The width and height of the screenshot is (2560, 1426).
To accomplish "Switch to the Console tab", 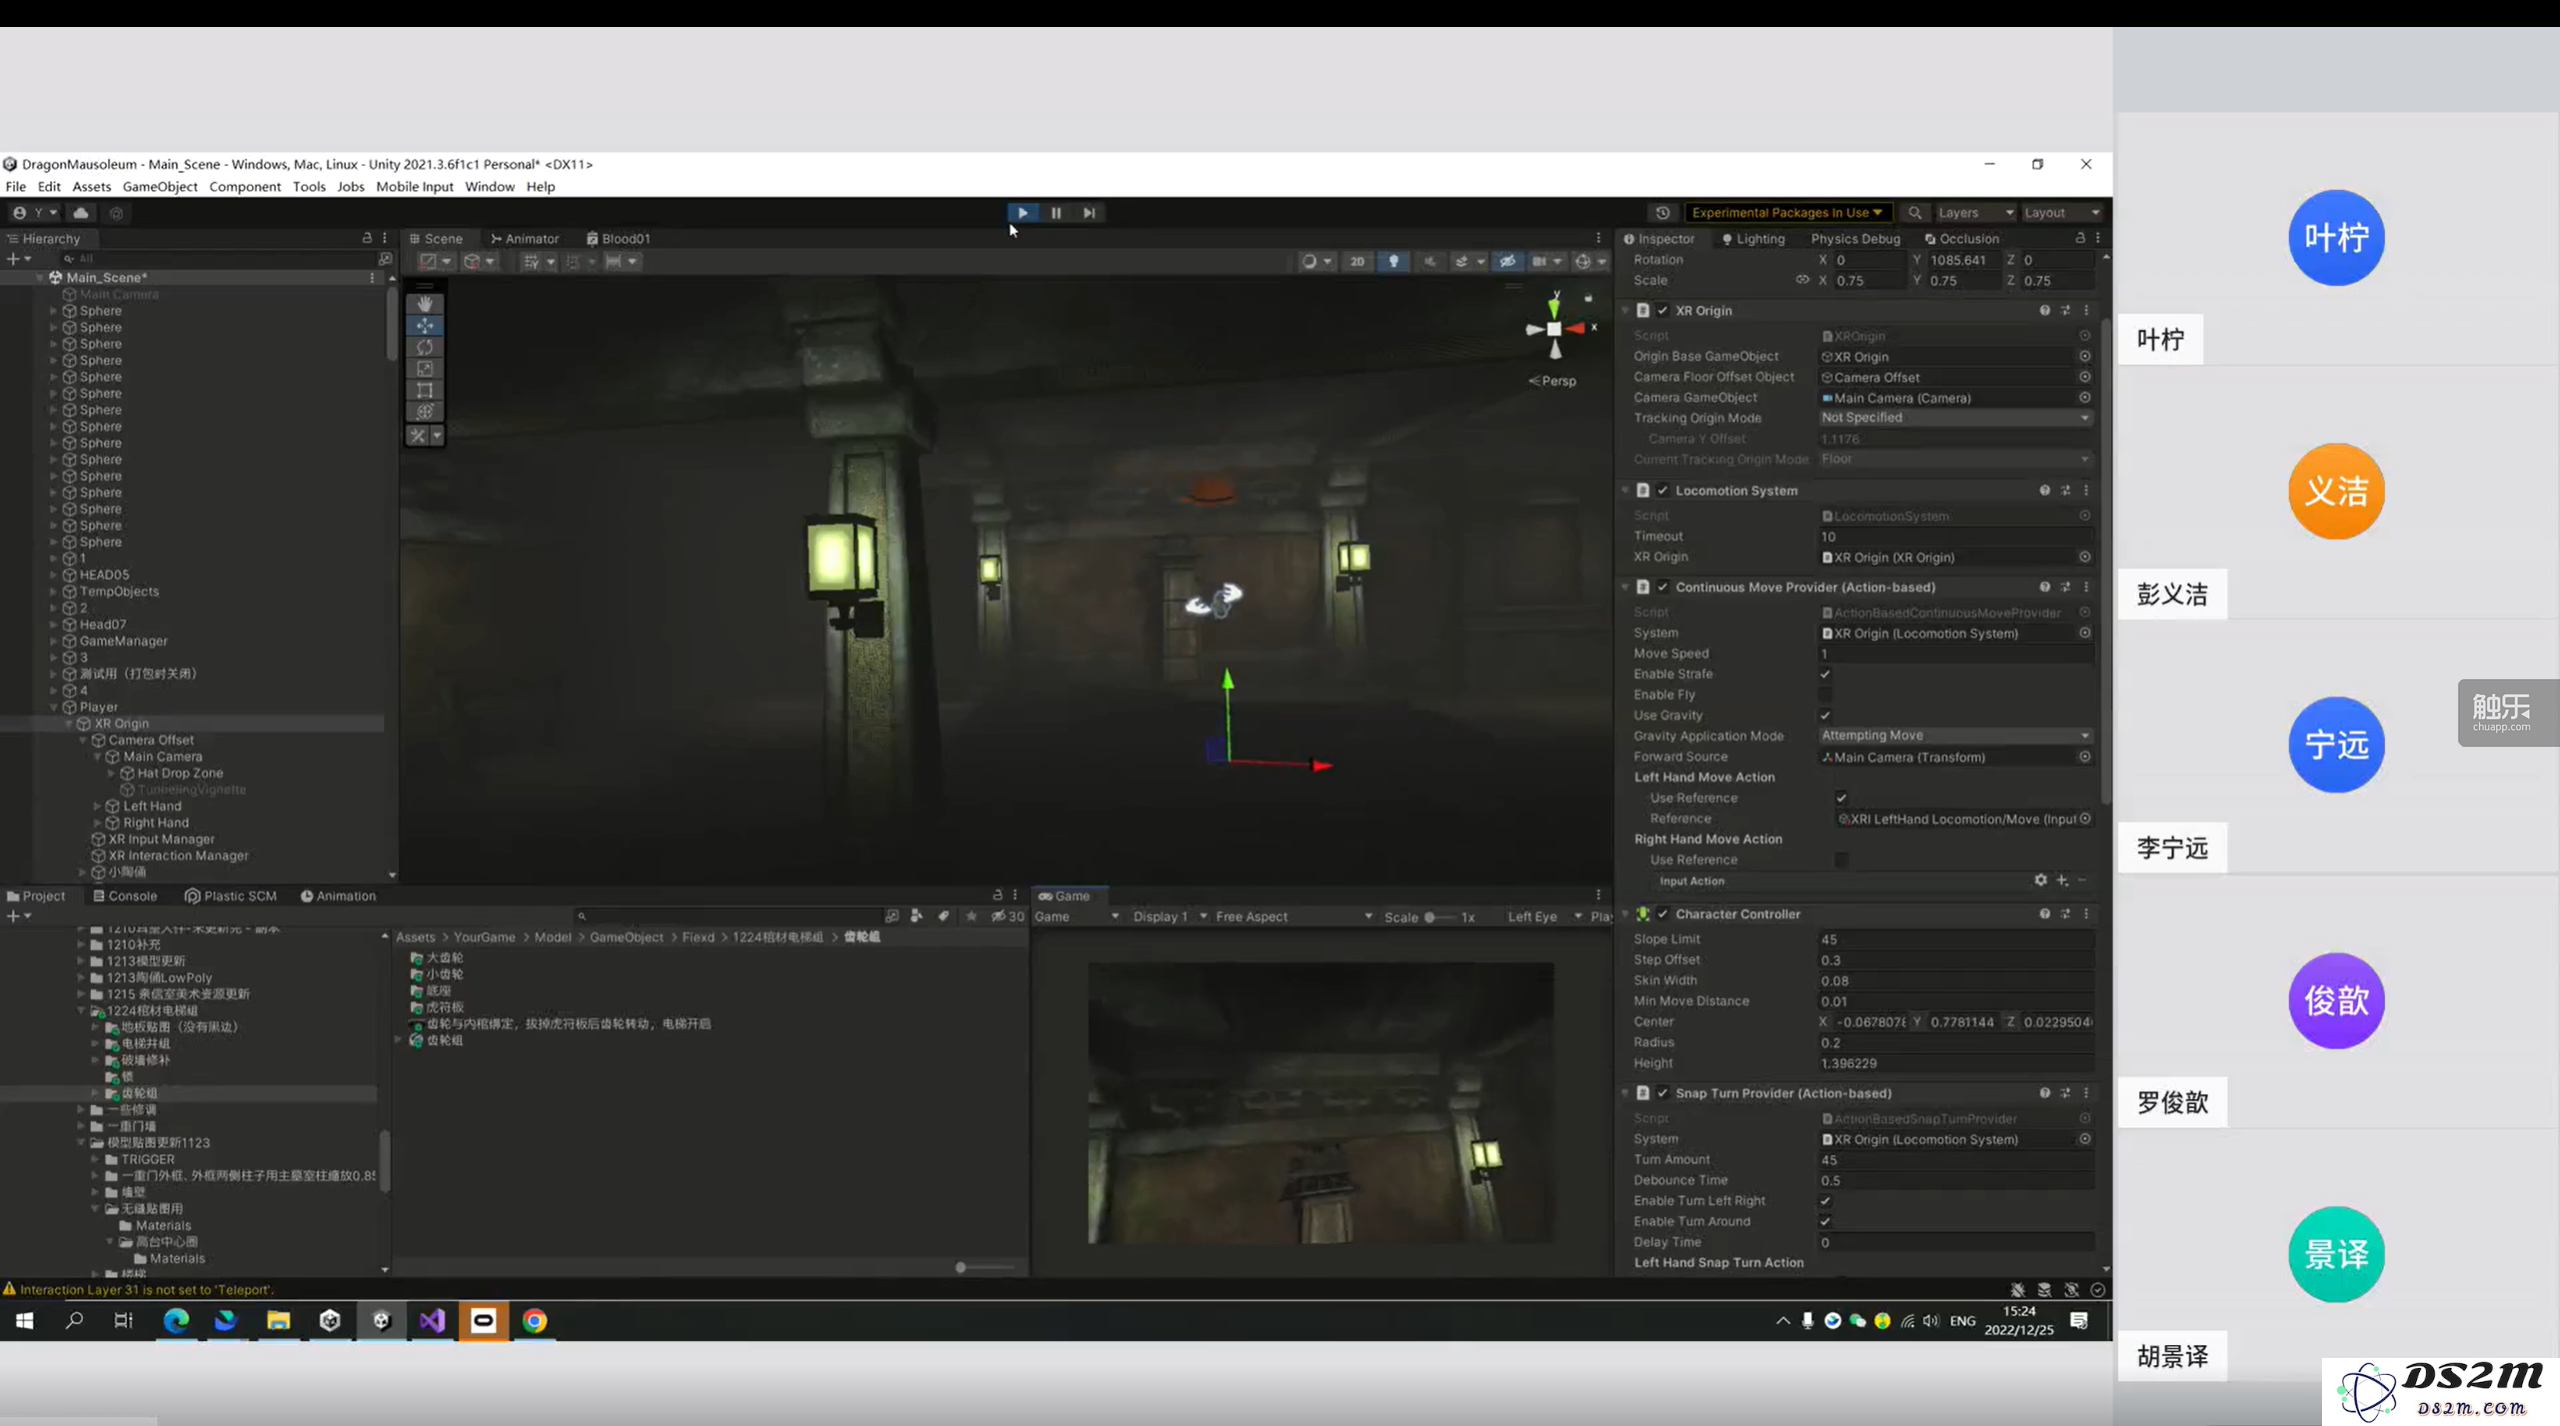I will point(125,896).
